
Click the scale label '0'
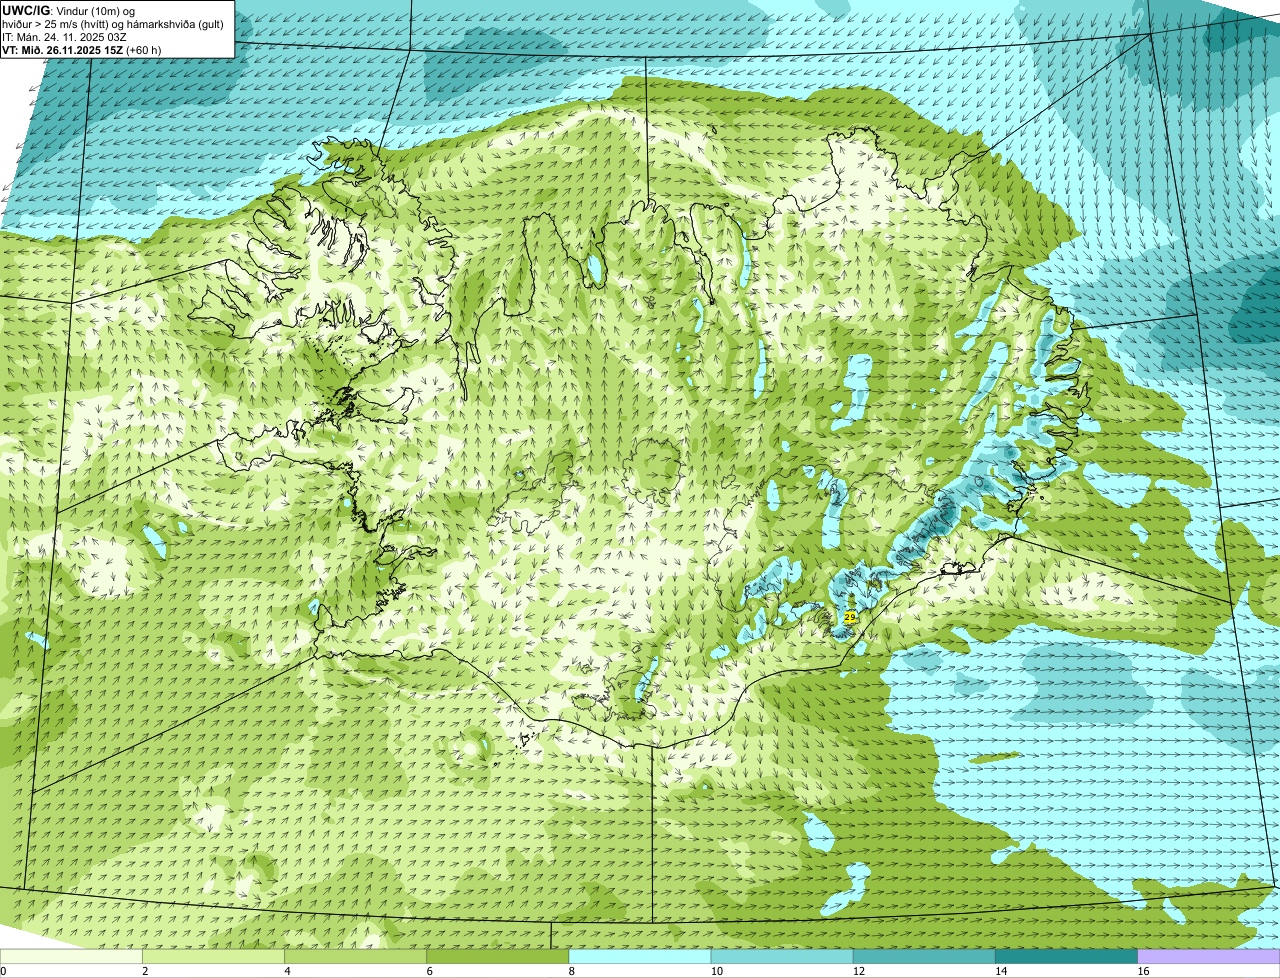tap(4, 971)
